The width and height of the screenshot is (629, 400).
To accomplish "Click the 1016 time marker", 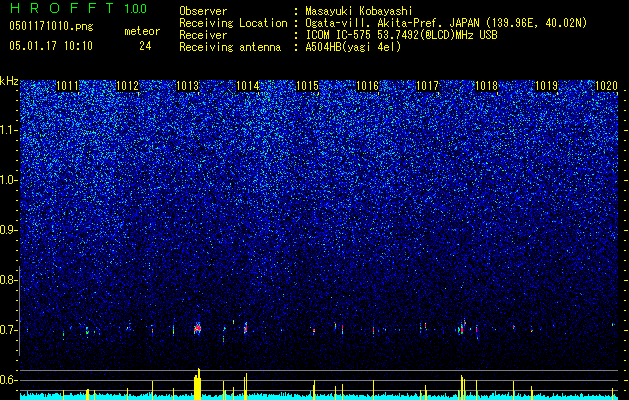I will (367, 86).
